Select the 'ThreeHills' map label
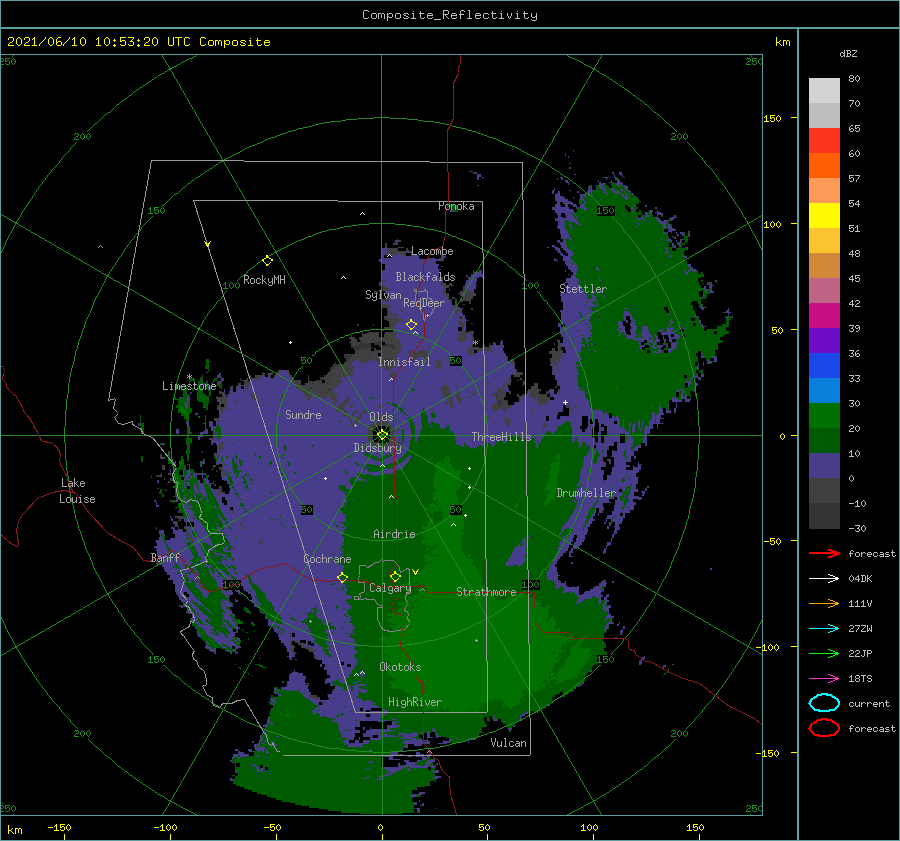 [501, 437]
